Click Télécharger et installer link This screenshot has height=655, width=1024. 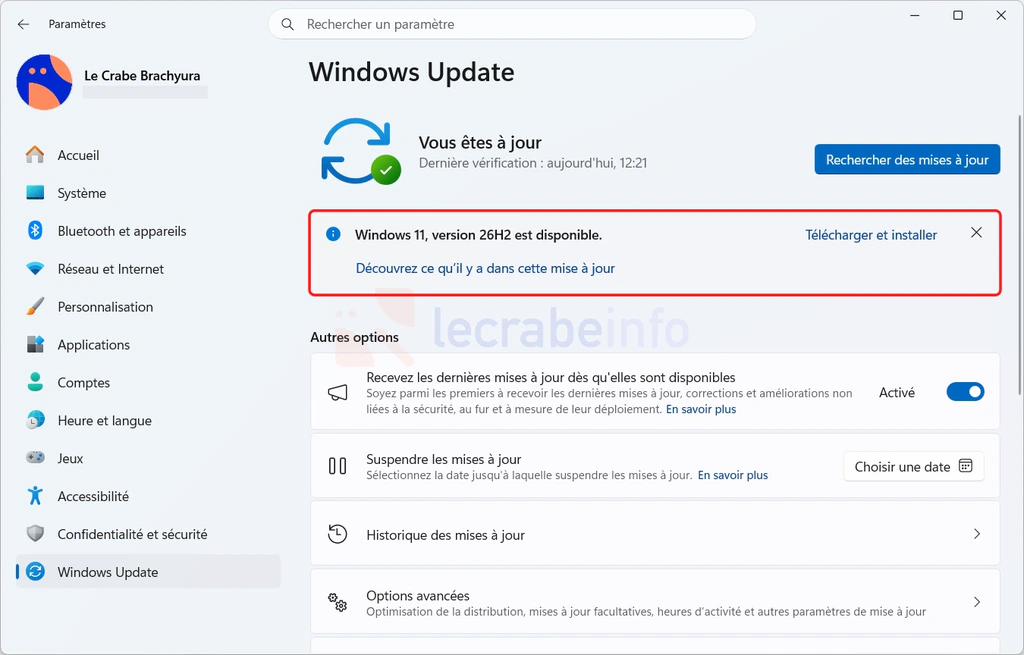click(x=871, y=235)
